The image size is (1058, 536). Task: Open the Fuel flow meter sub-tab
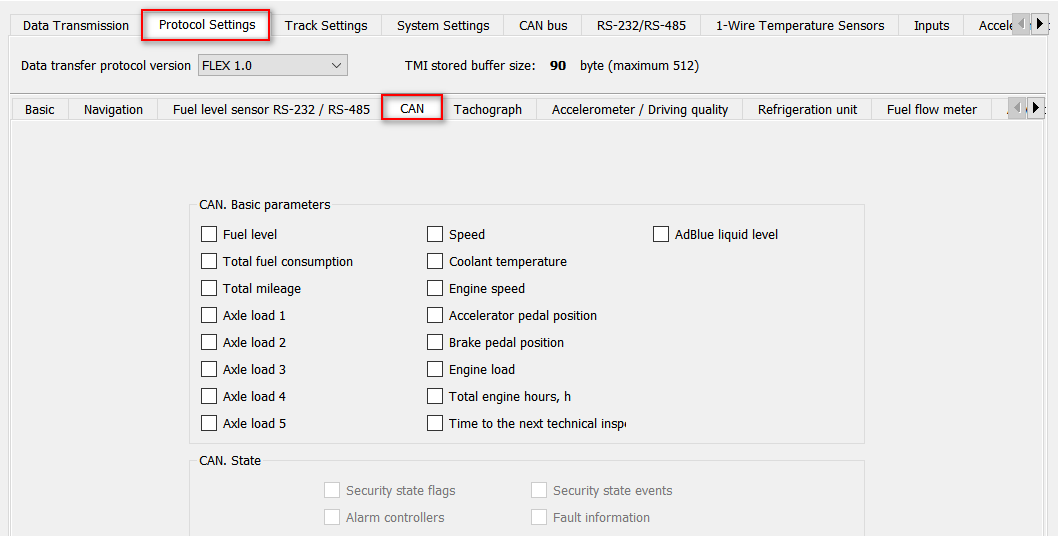click(x=931, y=110)
